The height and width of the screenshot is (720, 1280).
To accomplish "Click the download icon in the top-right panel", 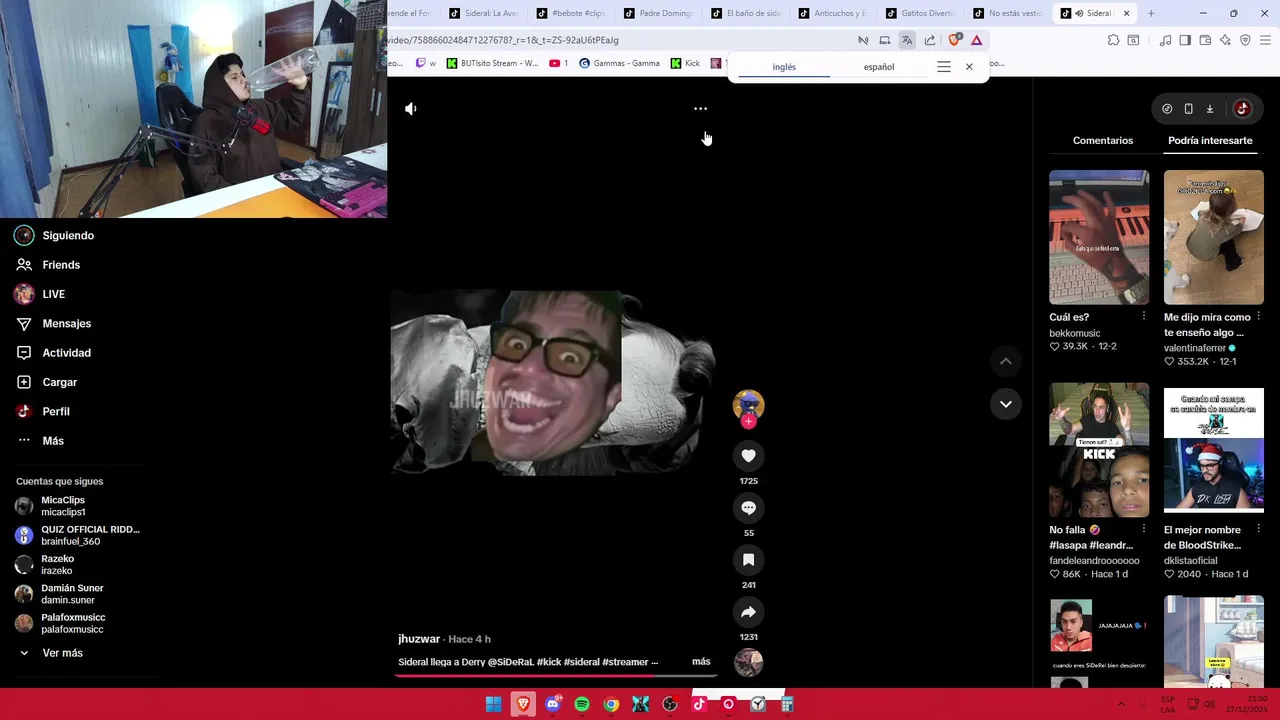I will tap(1209, 109).
